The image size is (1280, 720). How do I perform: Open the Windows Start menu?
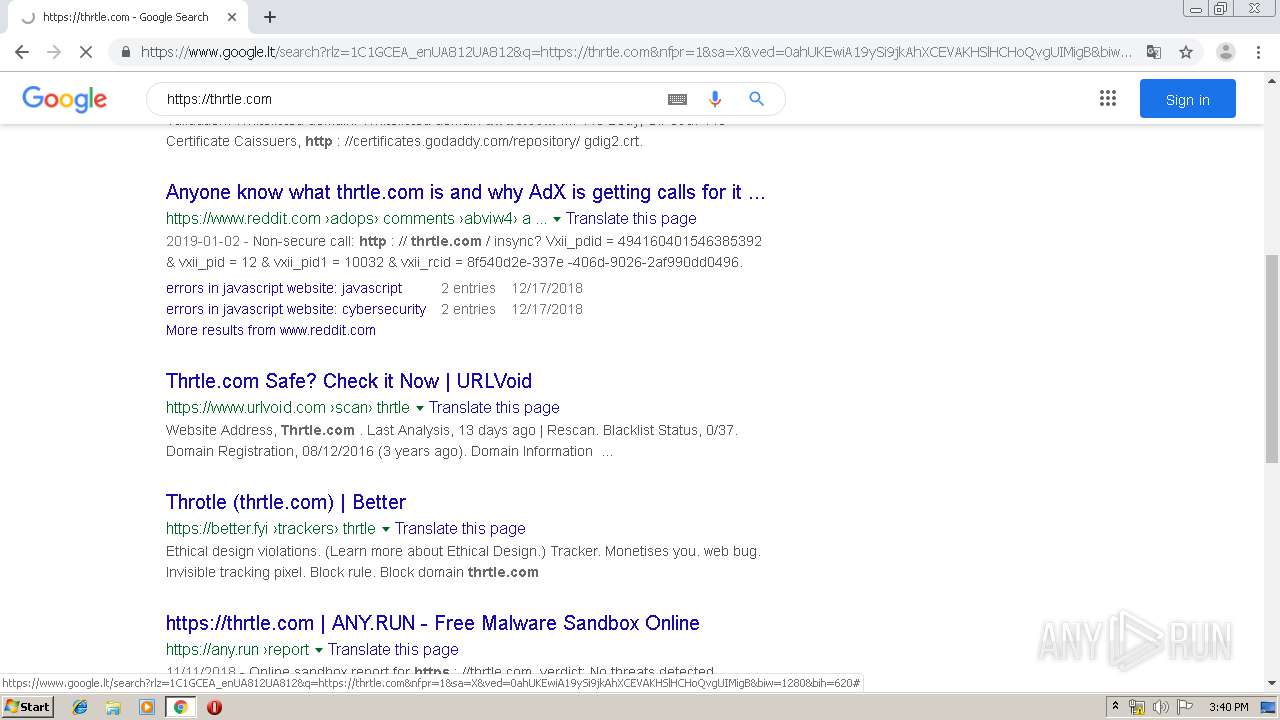click(27, 707)
